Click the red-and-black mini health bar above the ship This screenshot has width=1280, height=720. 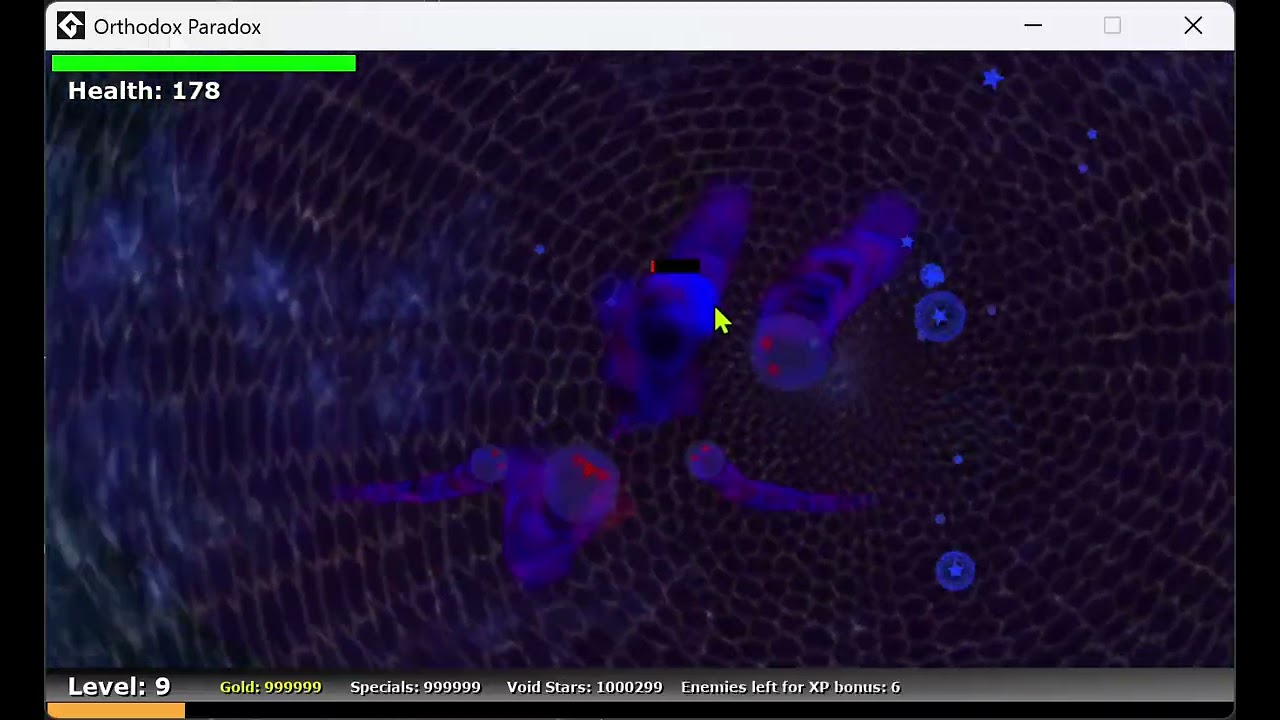675,266
